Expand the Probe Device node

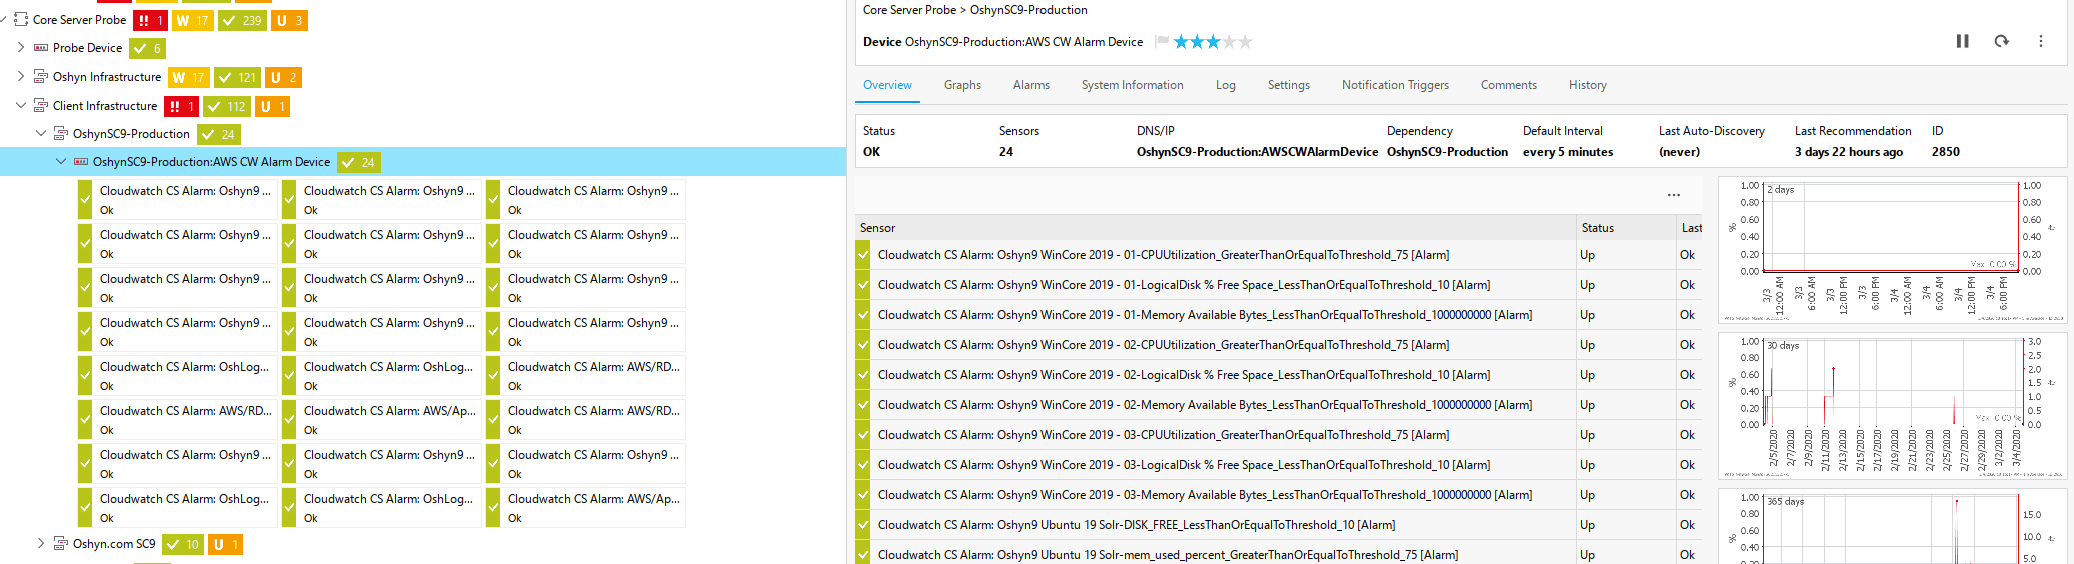[x=21, y=47]
